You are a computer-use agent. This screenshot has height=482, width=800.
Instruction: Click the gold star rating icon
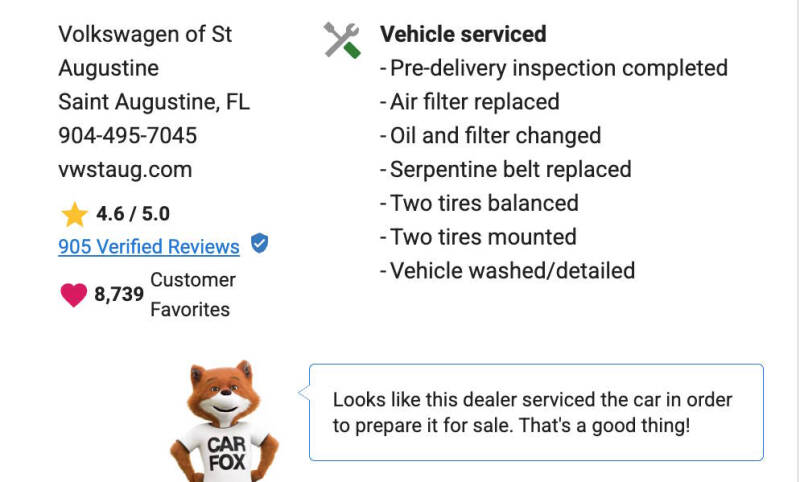pyautogui.click(x=74, y=214)
